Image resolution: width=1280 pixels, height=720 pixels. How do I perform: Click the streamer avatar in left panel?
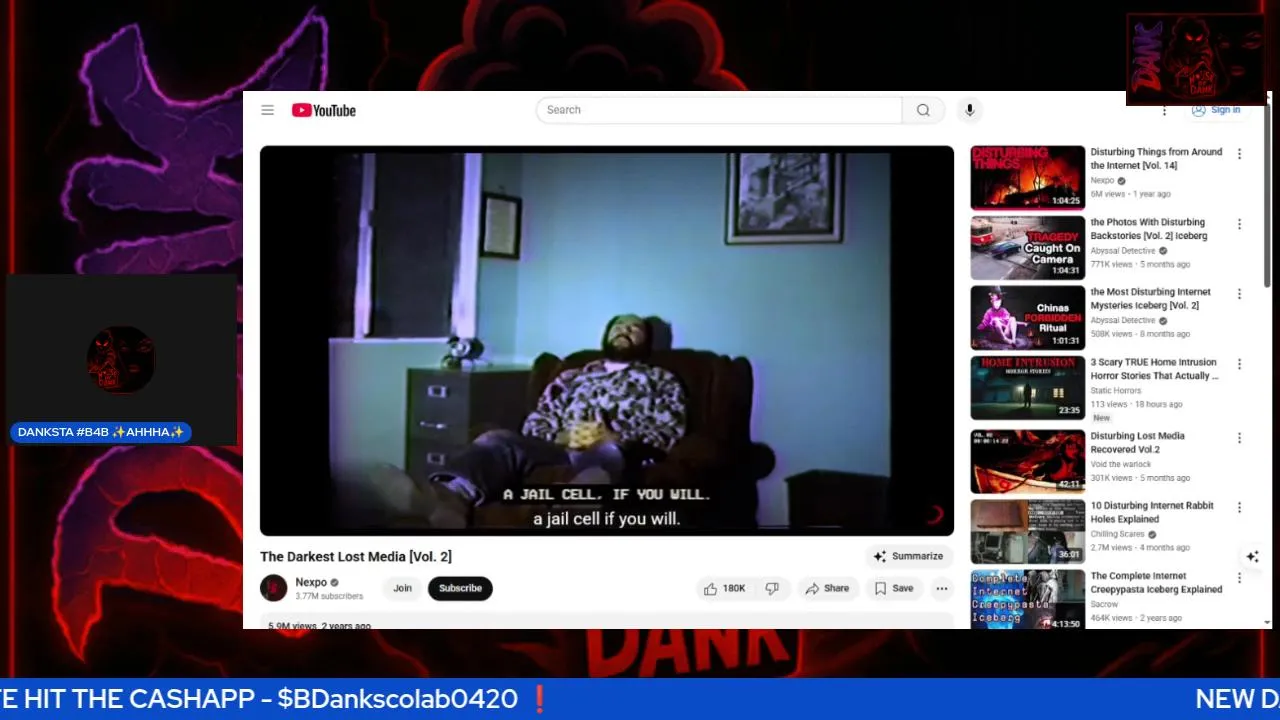click(121, 360)
